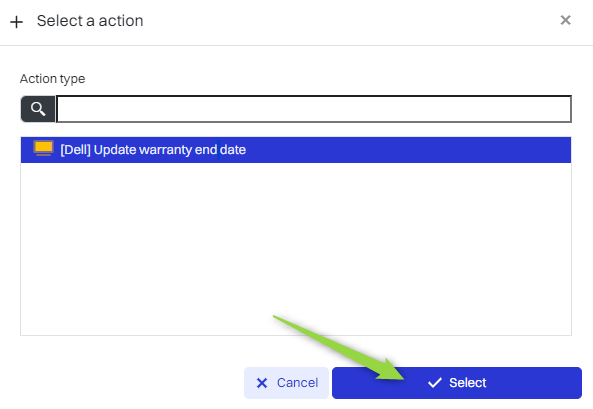The image size is (593, 409).
Task: Click the checkmark icon in Select button
Action: coord(435,383)
